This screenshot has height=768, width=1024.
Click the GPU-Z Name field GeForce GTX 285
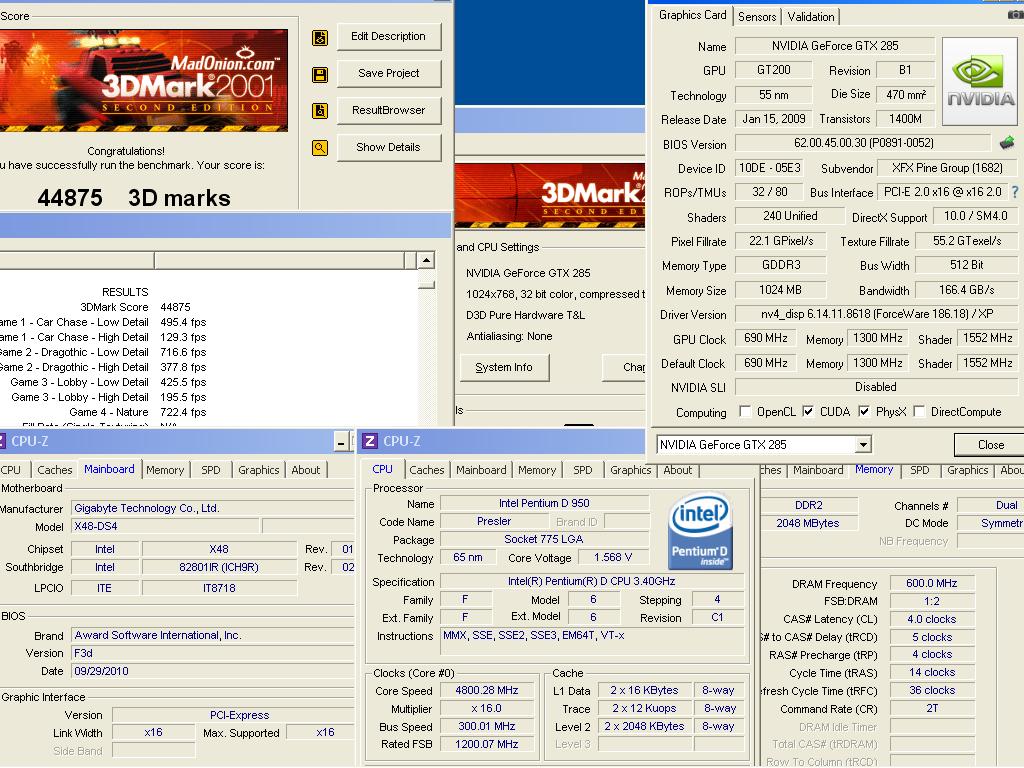[x=835, y=46]
